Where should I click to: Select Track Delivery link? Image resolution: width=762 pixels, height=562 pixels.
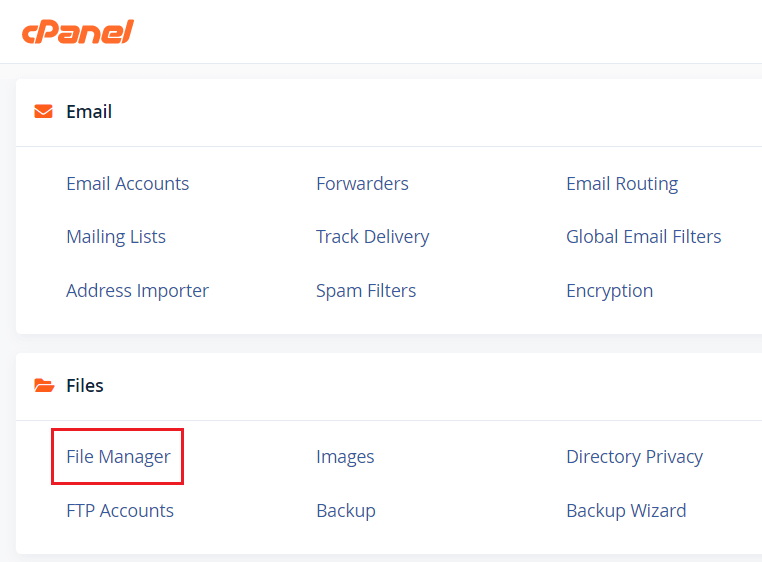[x=372, y=237]
